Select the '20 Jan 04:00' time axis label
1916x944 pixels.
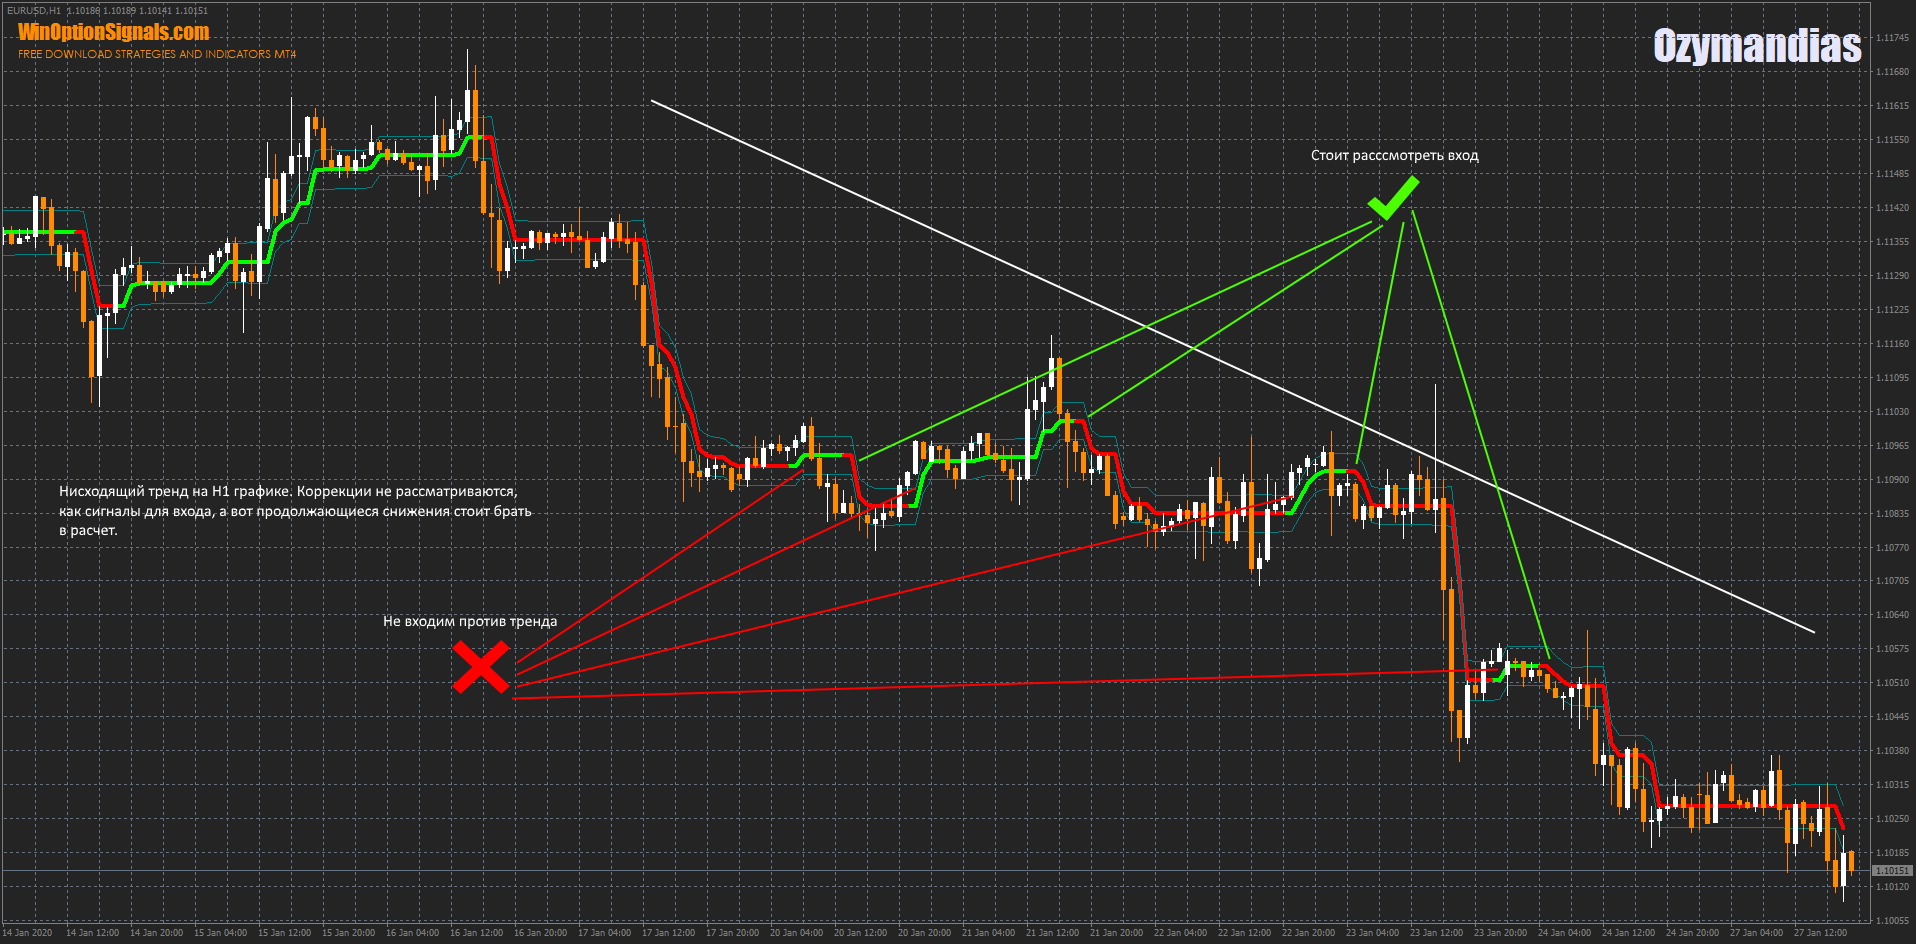[x=796, y=933]
